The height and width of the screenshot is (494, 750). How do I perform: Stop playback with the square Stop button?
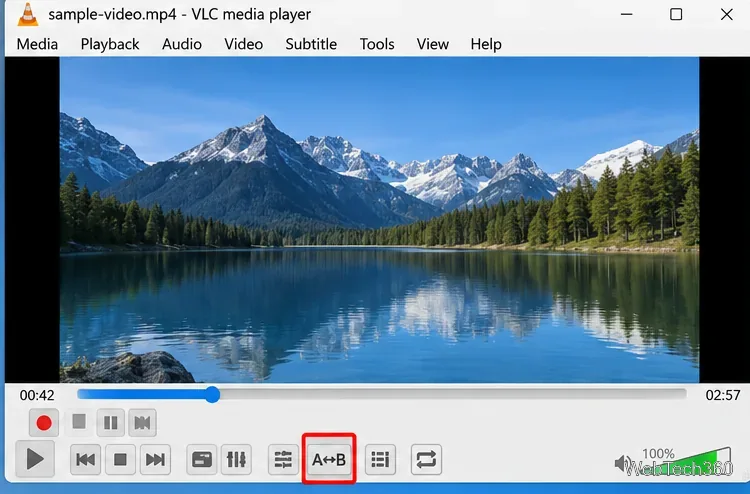[x=120, y=460]
